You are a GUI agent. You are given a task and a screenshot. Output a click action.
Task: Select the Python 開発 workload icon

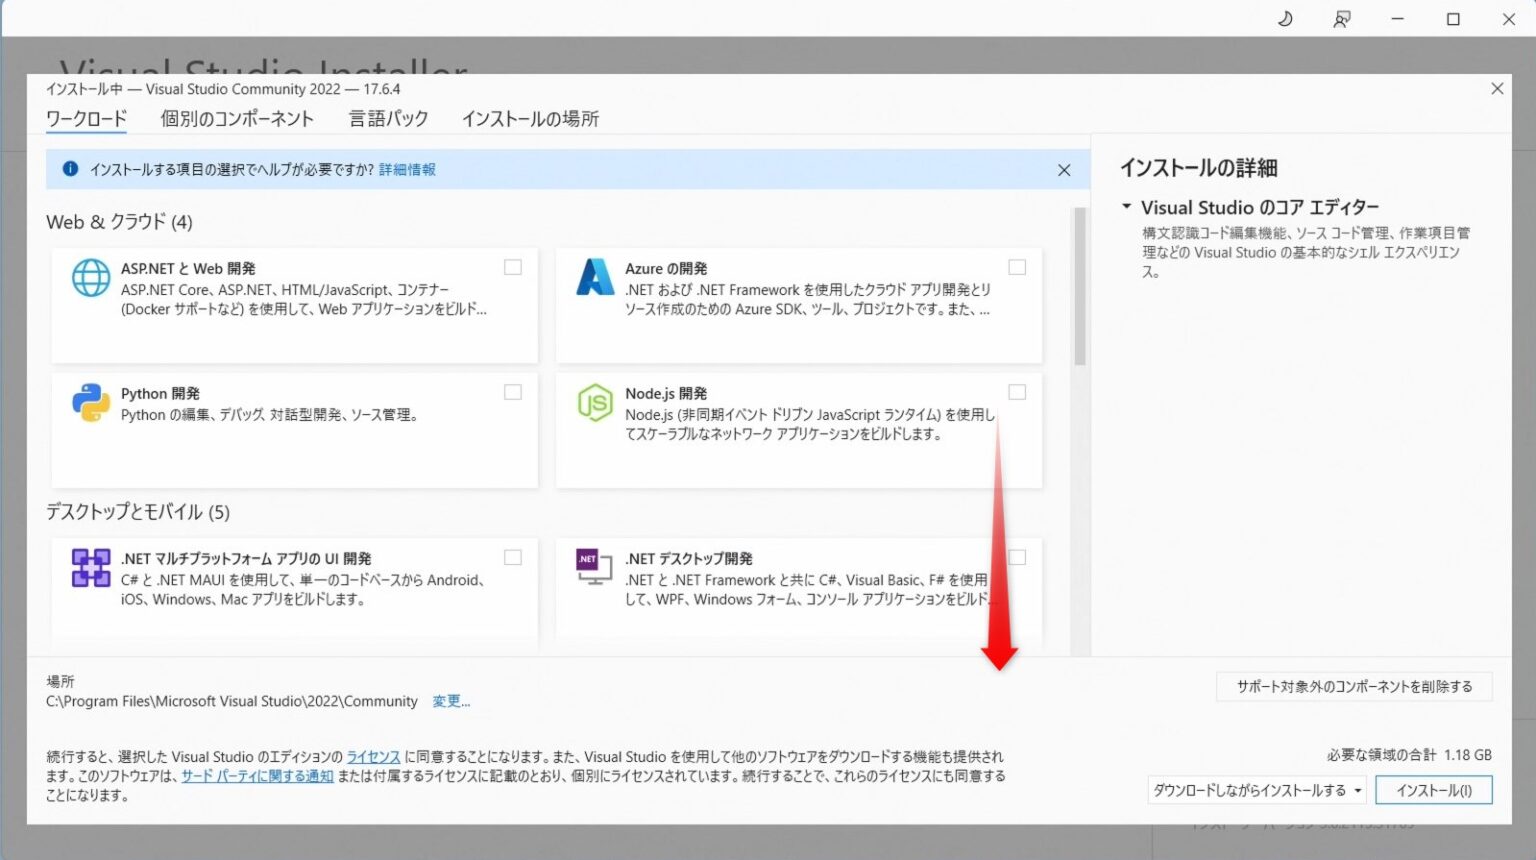[90, 403]
